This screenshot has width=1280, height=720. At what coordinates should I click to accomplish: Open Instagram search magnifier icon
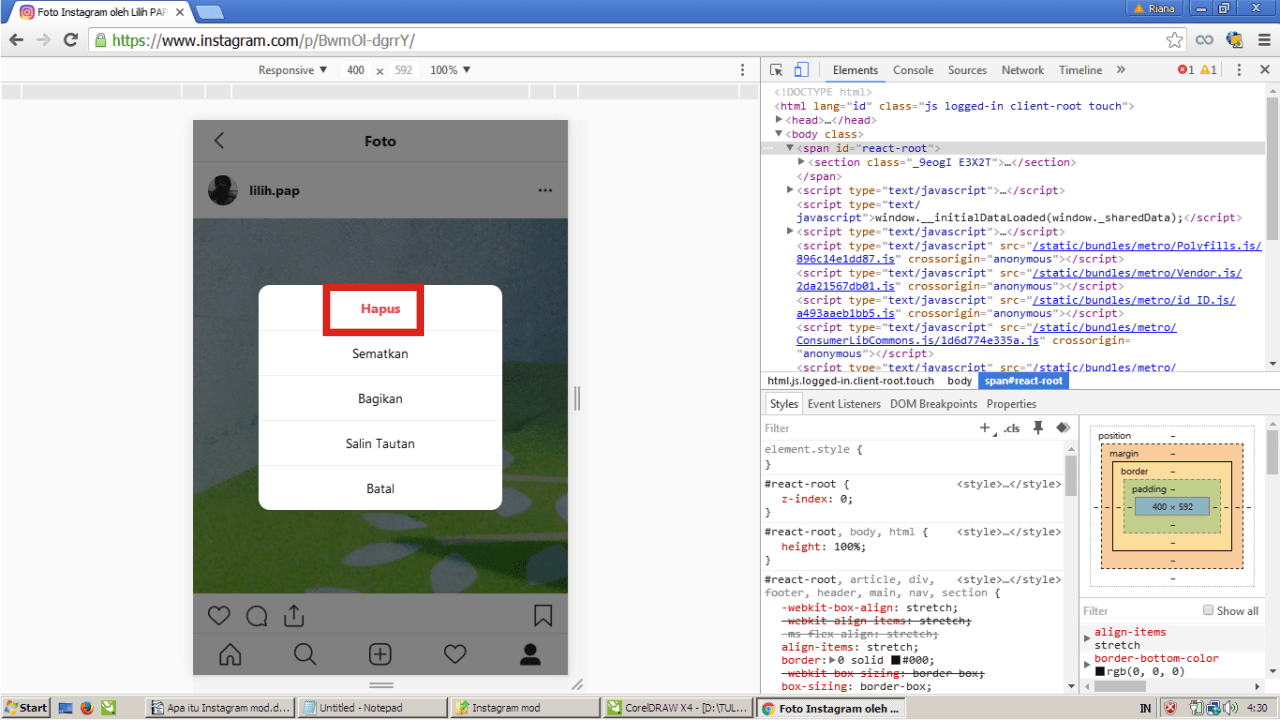pos(305,655)
